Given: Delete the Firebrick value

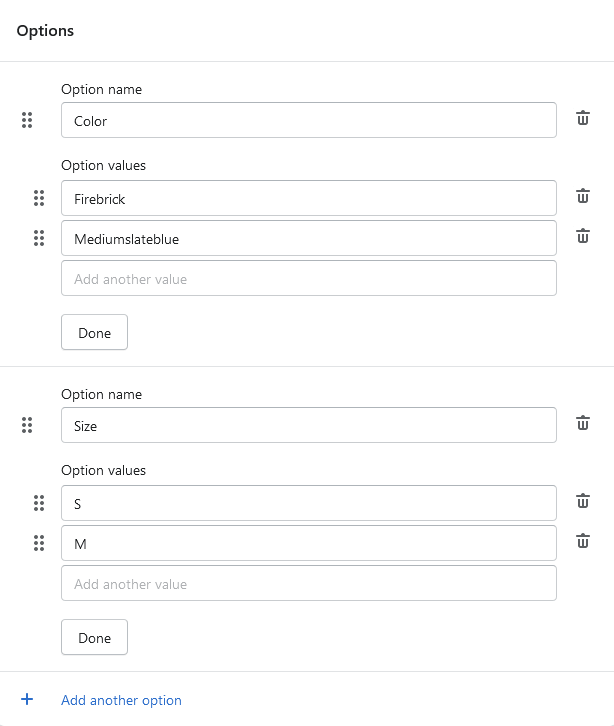Looking at the screenshot, I should click(583, 197).
